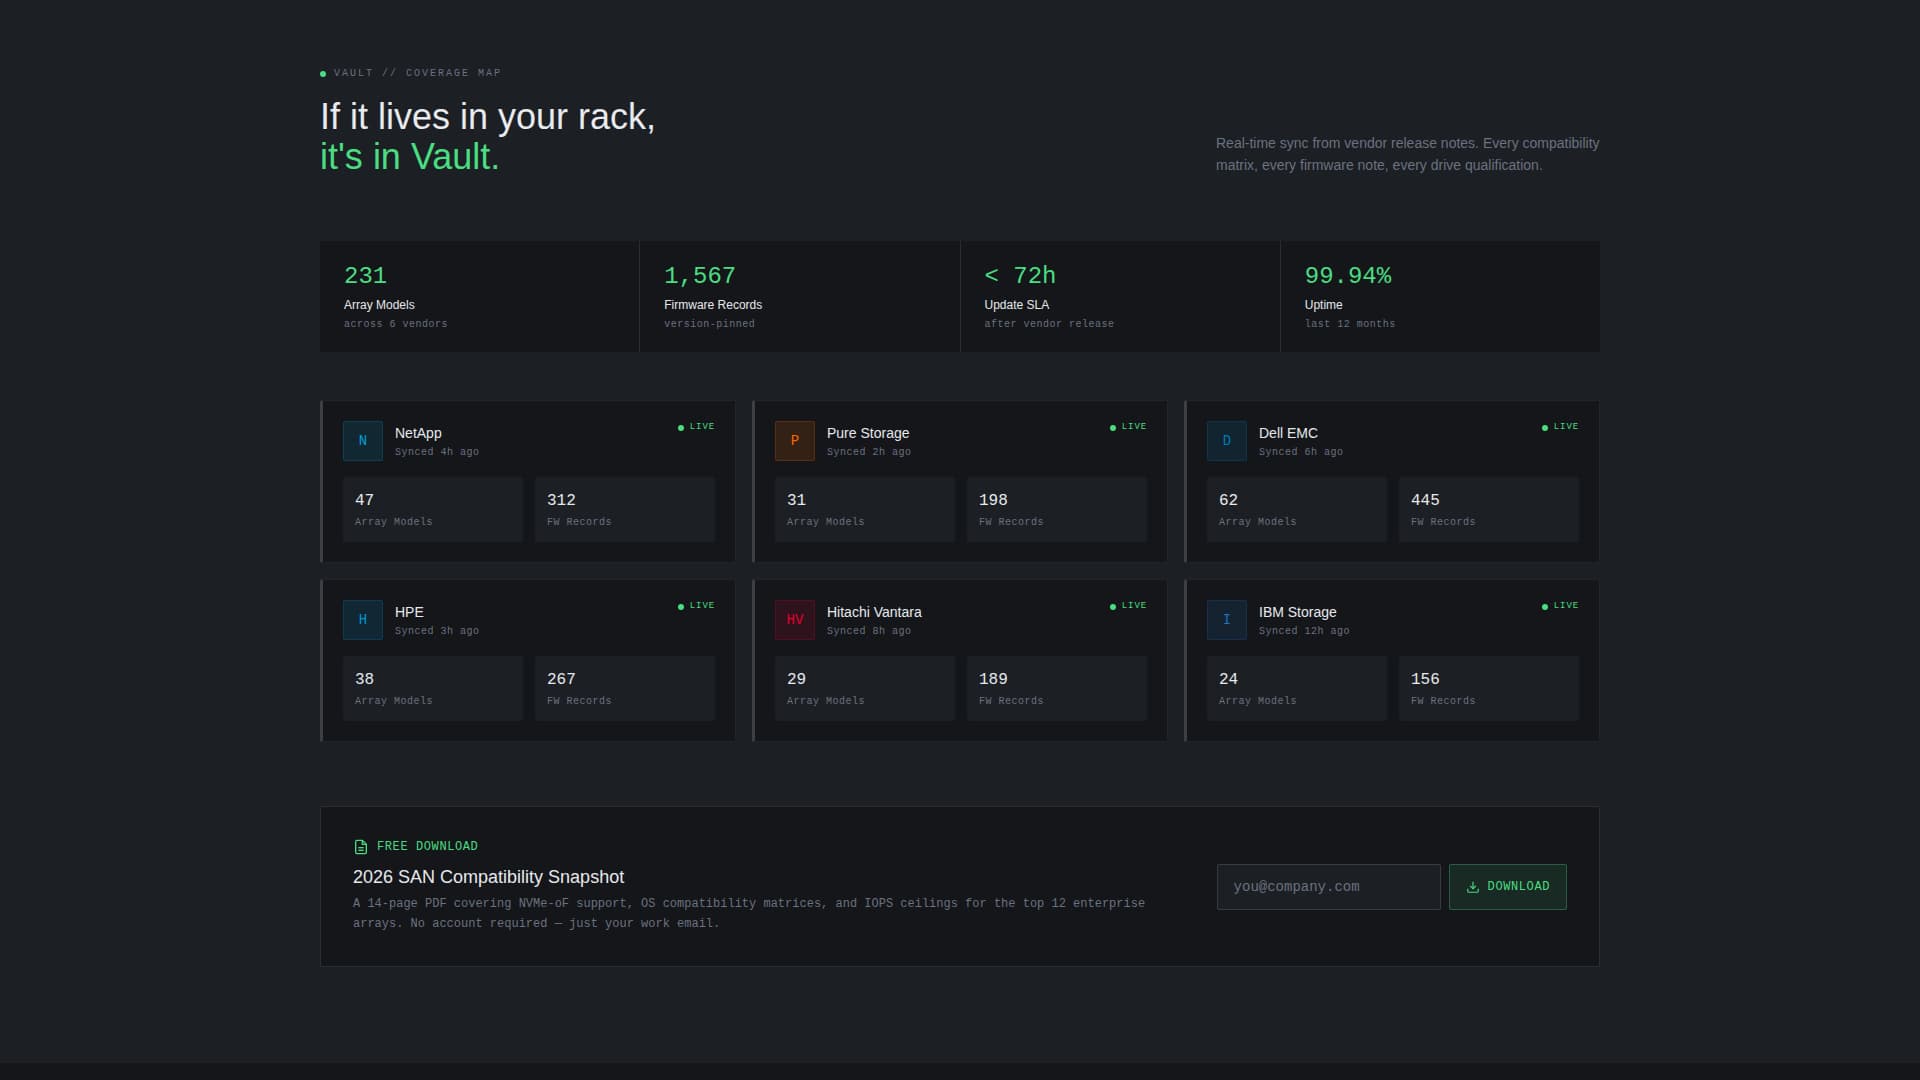
Task: Select the Pure Storage vendor icon
Action: (794, 441)
